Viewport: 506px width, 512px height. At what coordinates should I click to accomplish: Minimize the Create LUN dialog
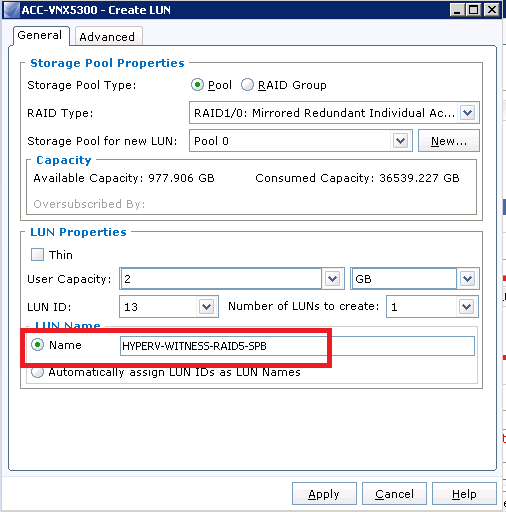[x=457, y=10]
